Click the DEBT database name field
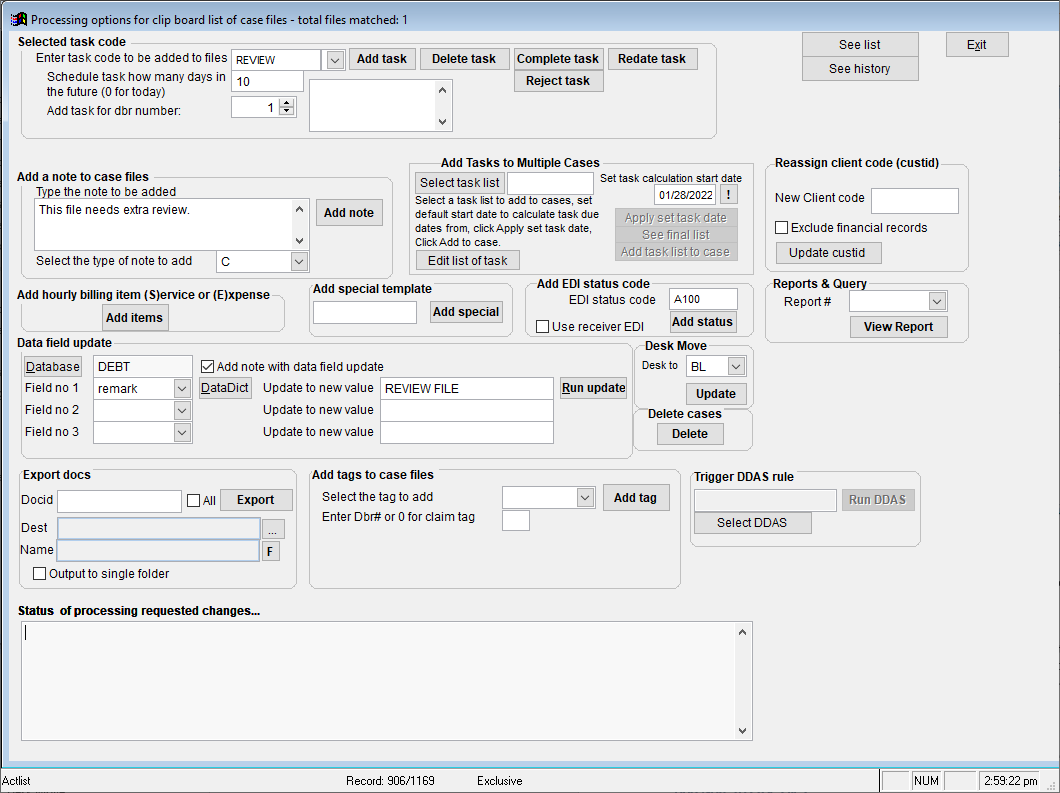The width and height of the screenshot is (1060, 793). [x=143, y=366]
